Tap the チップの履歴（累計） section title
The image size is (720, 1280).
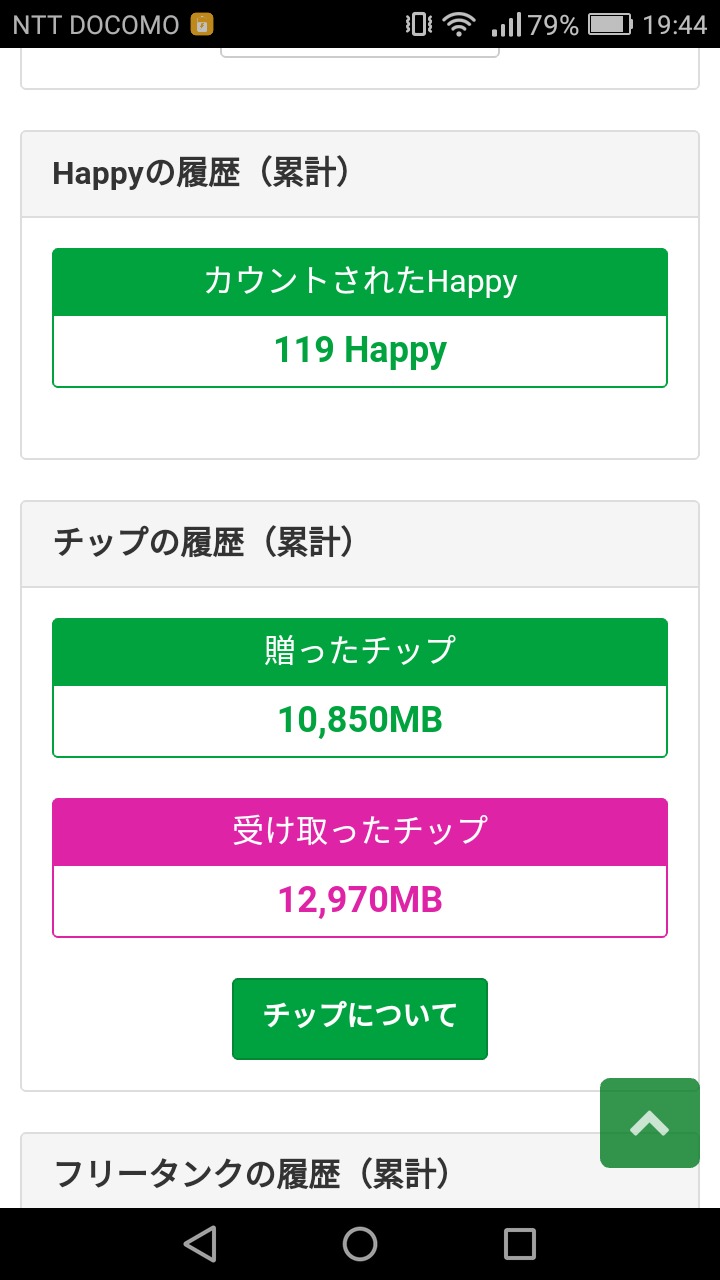tap(204, 543)
